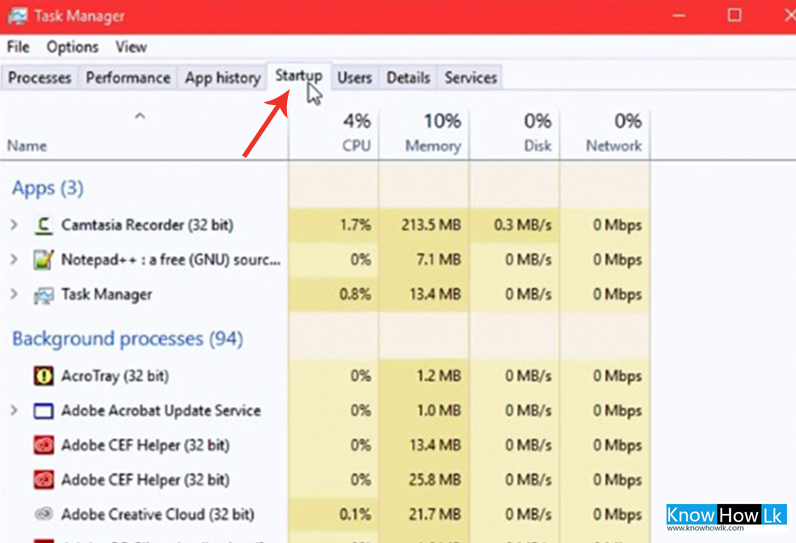Select the Apps (3) group heading
Screen dimensions: 796x543
coord(48,188)
